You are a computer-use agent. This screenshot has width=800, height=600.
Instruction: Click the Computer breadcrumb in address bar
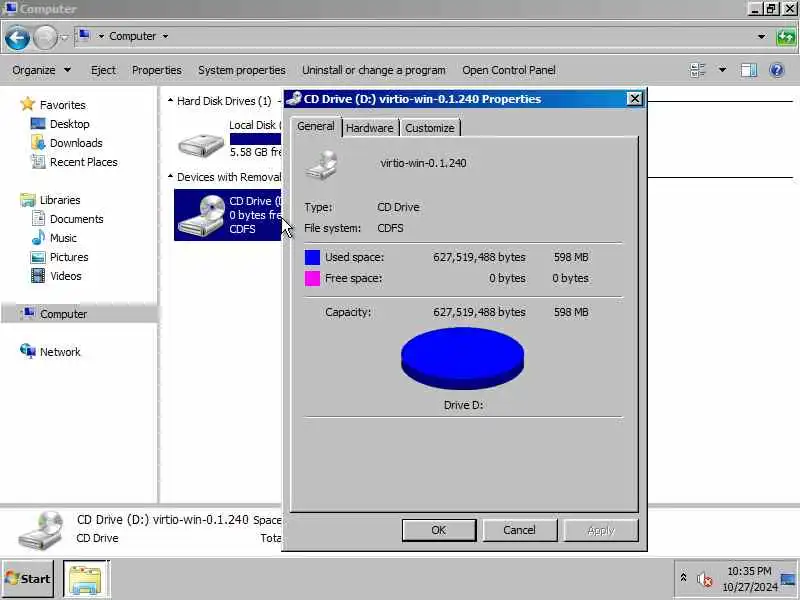coord(132,36)
